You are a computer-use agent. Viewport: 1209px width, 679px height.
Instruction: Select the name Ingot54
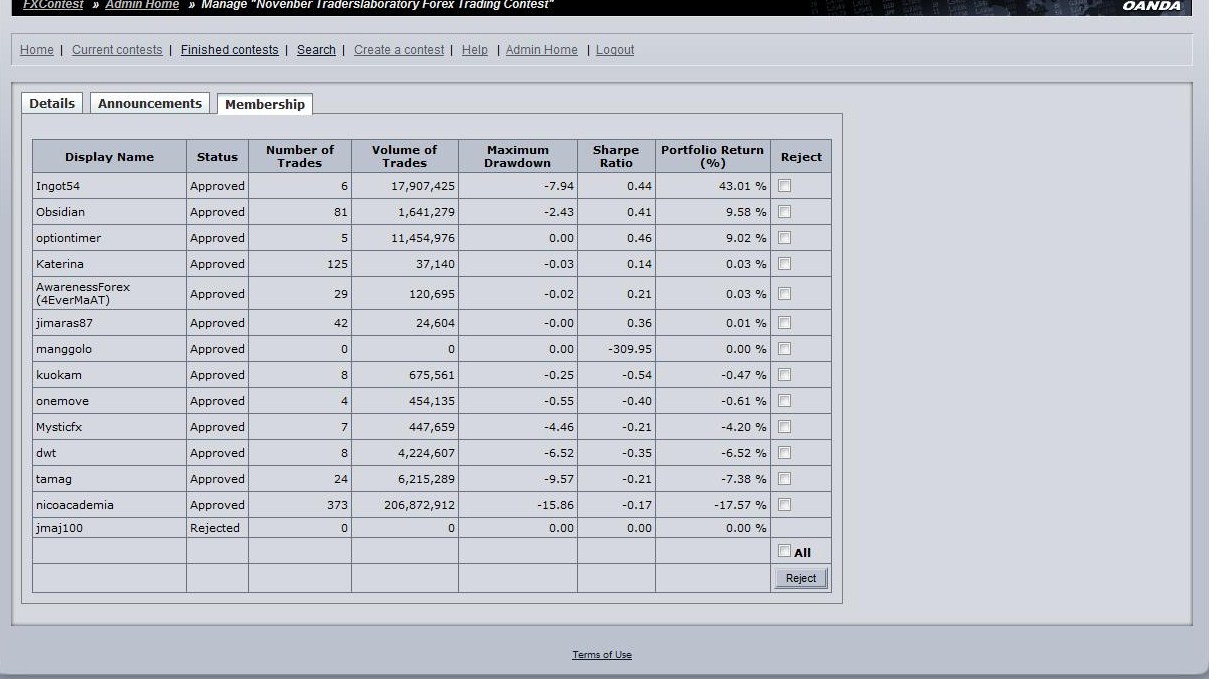(58, 186)
